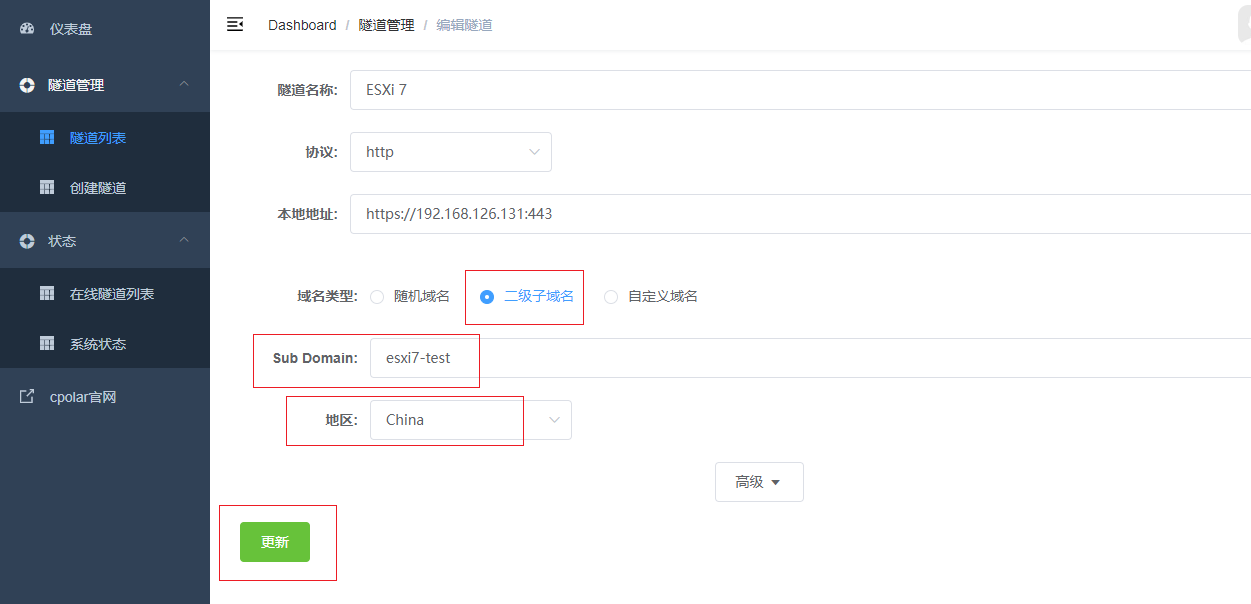The width and height of the screenshot is (1251, 604).
Task: Click the grid icon beside 在线隧道列表
Action: pyautogui.click(x=47, y=294)
